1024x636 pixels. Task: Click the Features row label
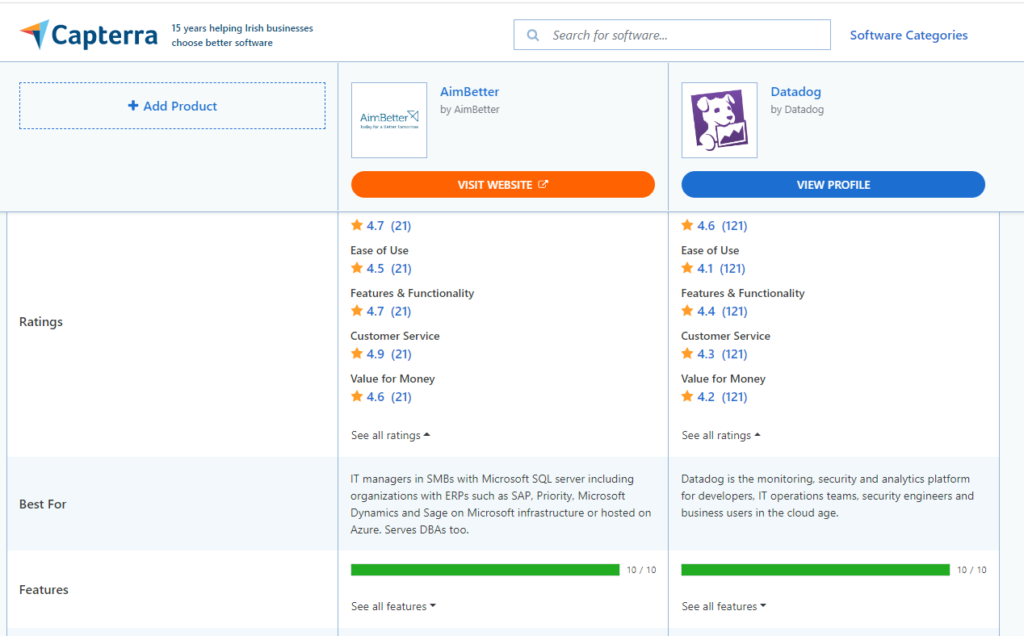(x=44, y=590)
